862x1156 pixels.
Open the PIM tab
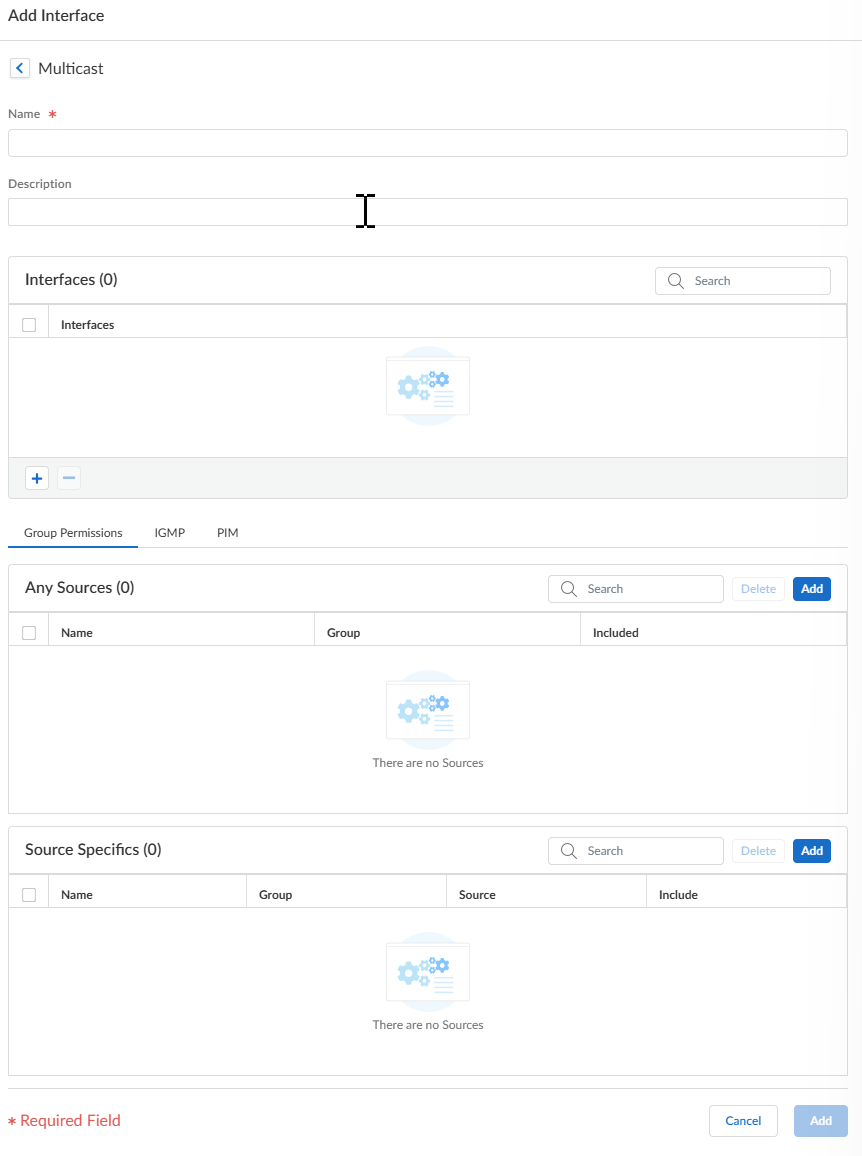[228, 533]
